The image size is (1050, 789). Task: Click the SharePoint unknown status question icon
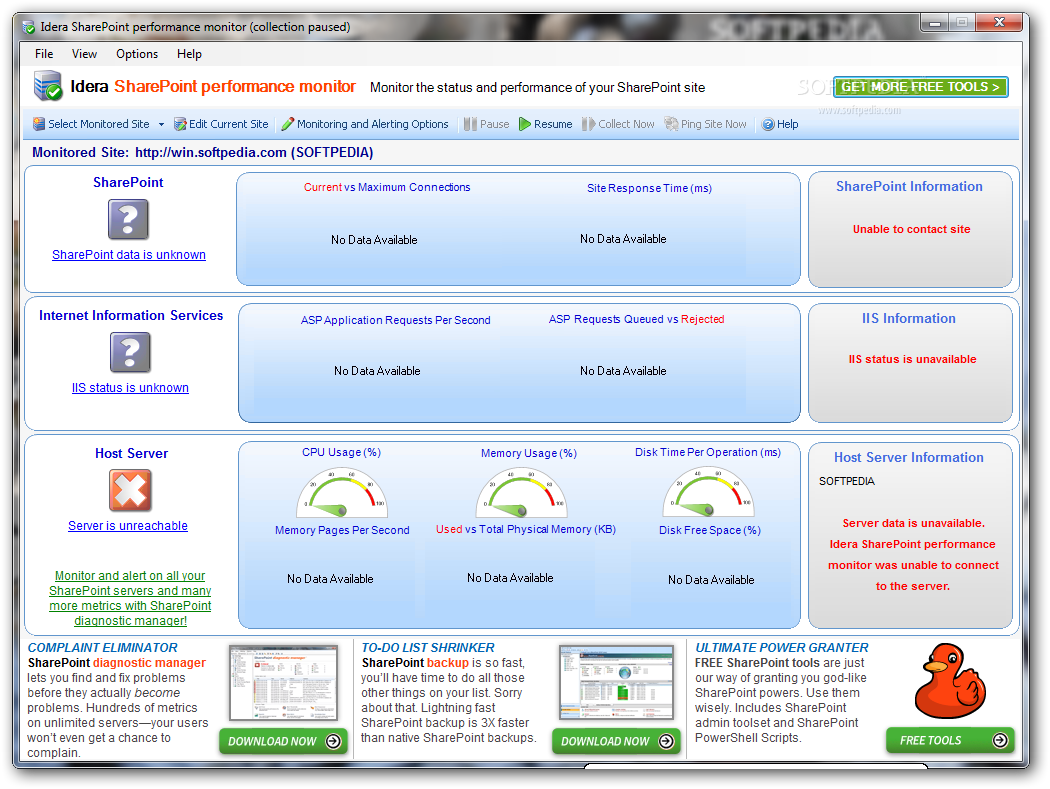129,220
